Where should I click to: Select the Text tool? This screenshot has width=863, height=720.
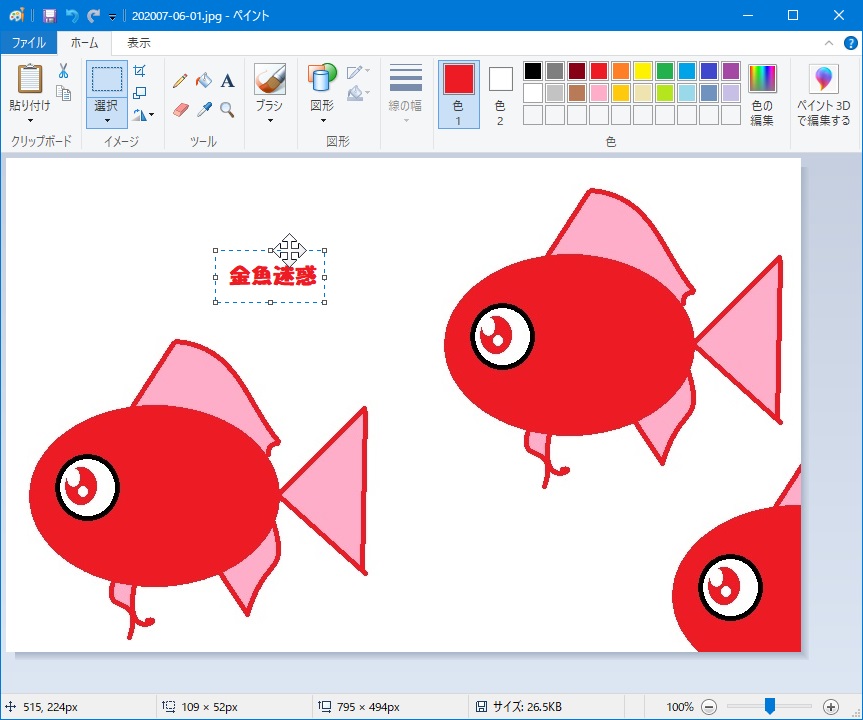226,80
